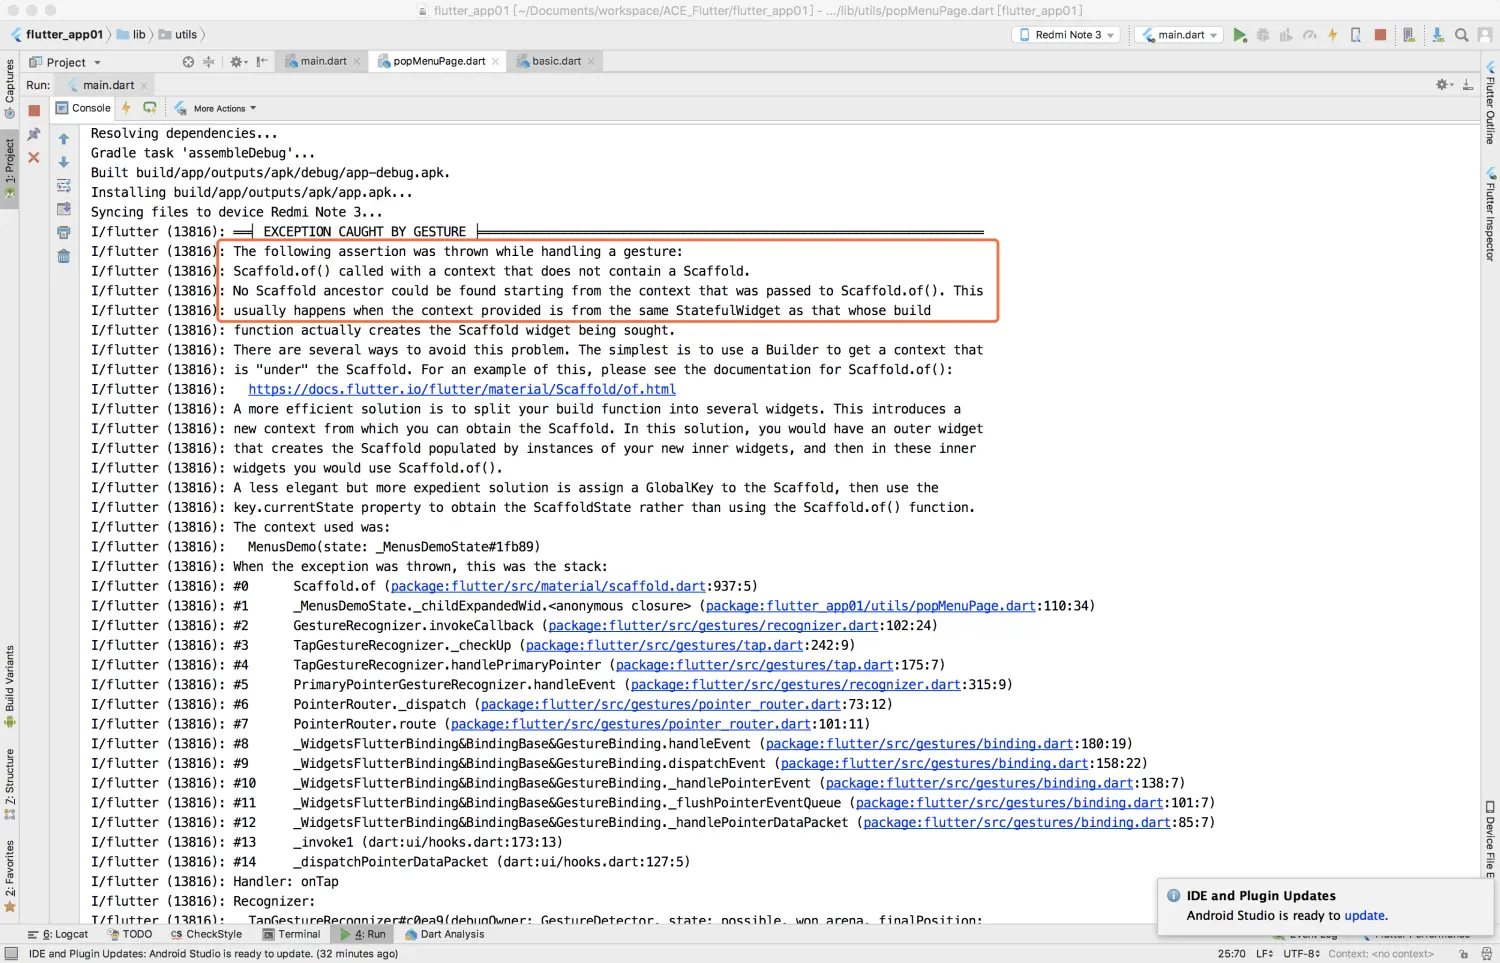Open AVD Manager icon in toolbar
This screenshot has width=1500, height=963.
click(x=1409, y=35)
